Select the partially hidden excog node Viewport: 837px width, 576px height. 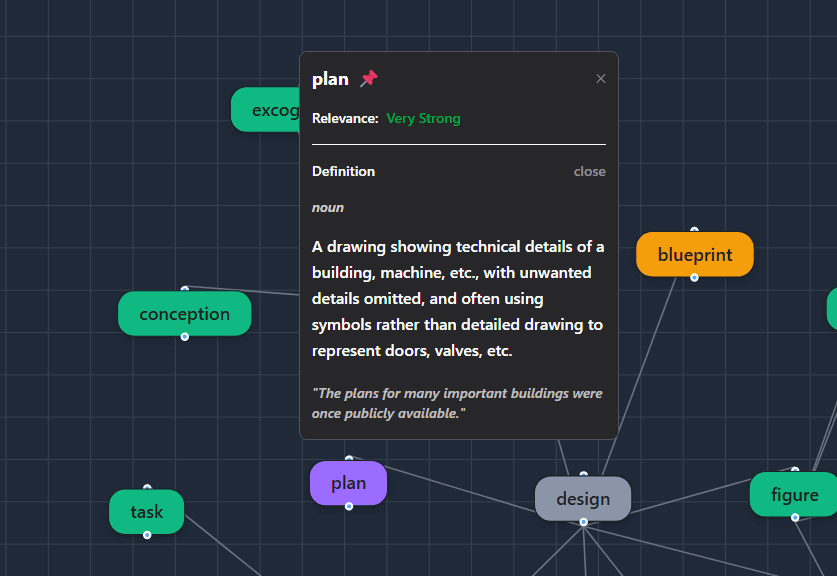[265, 110]
